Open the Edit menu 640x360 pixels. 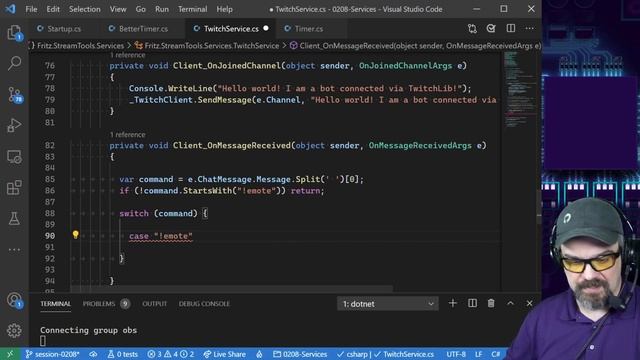click(x=53, y=9)
